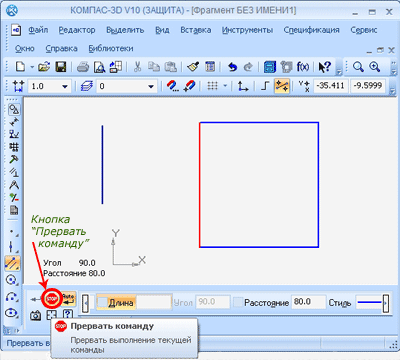
Task: Click the Layers manager icon
Action: click(x=87, y=86)
